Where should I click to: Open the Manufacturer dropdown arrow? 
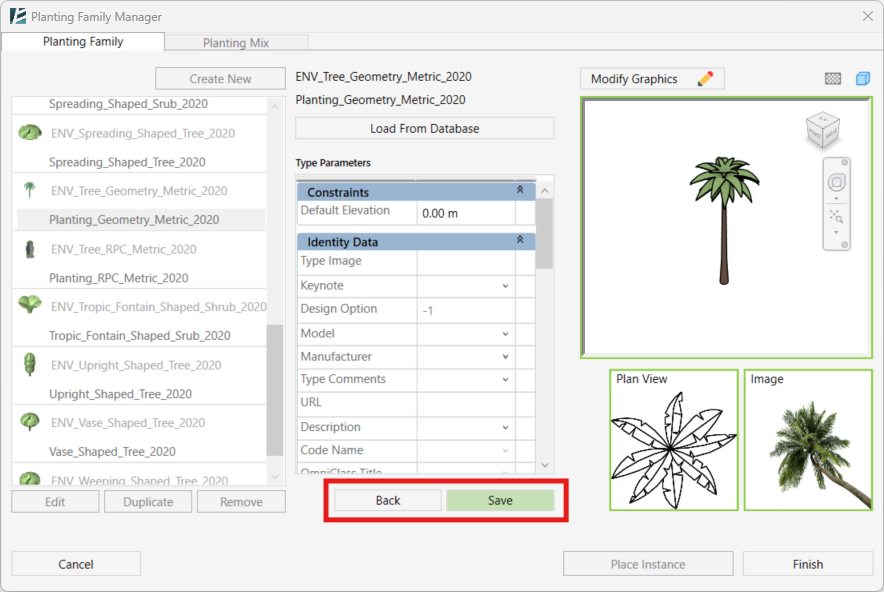(x=505, y=357)
